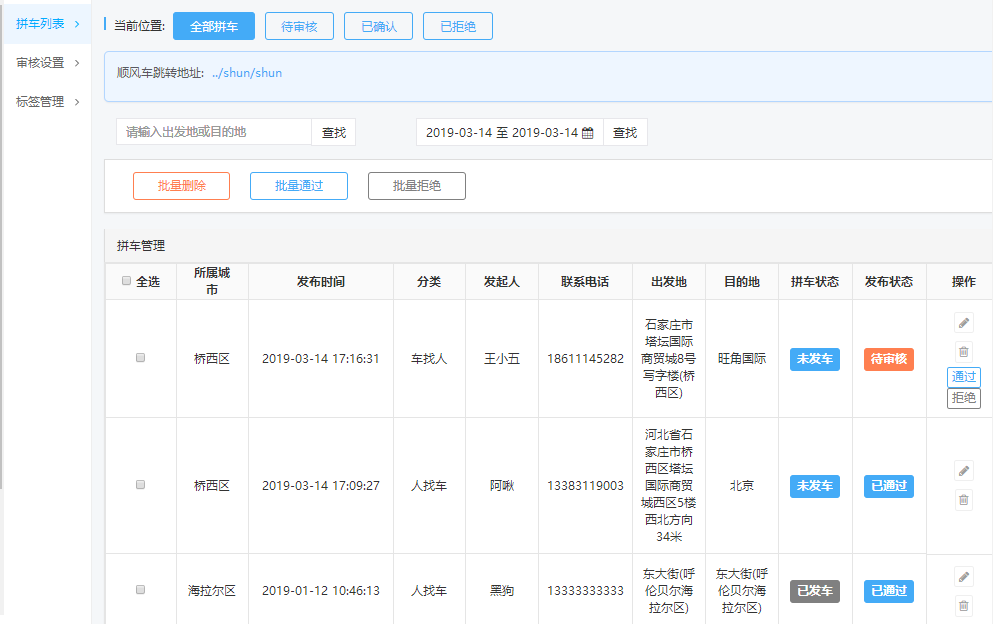Click timestamp 2019-01-12 10:46:13
Screen dimensions: 993x624
coord(320,591)
